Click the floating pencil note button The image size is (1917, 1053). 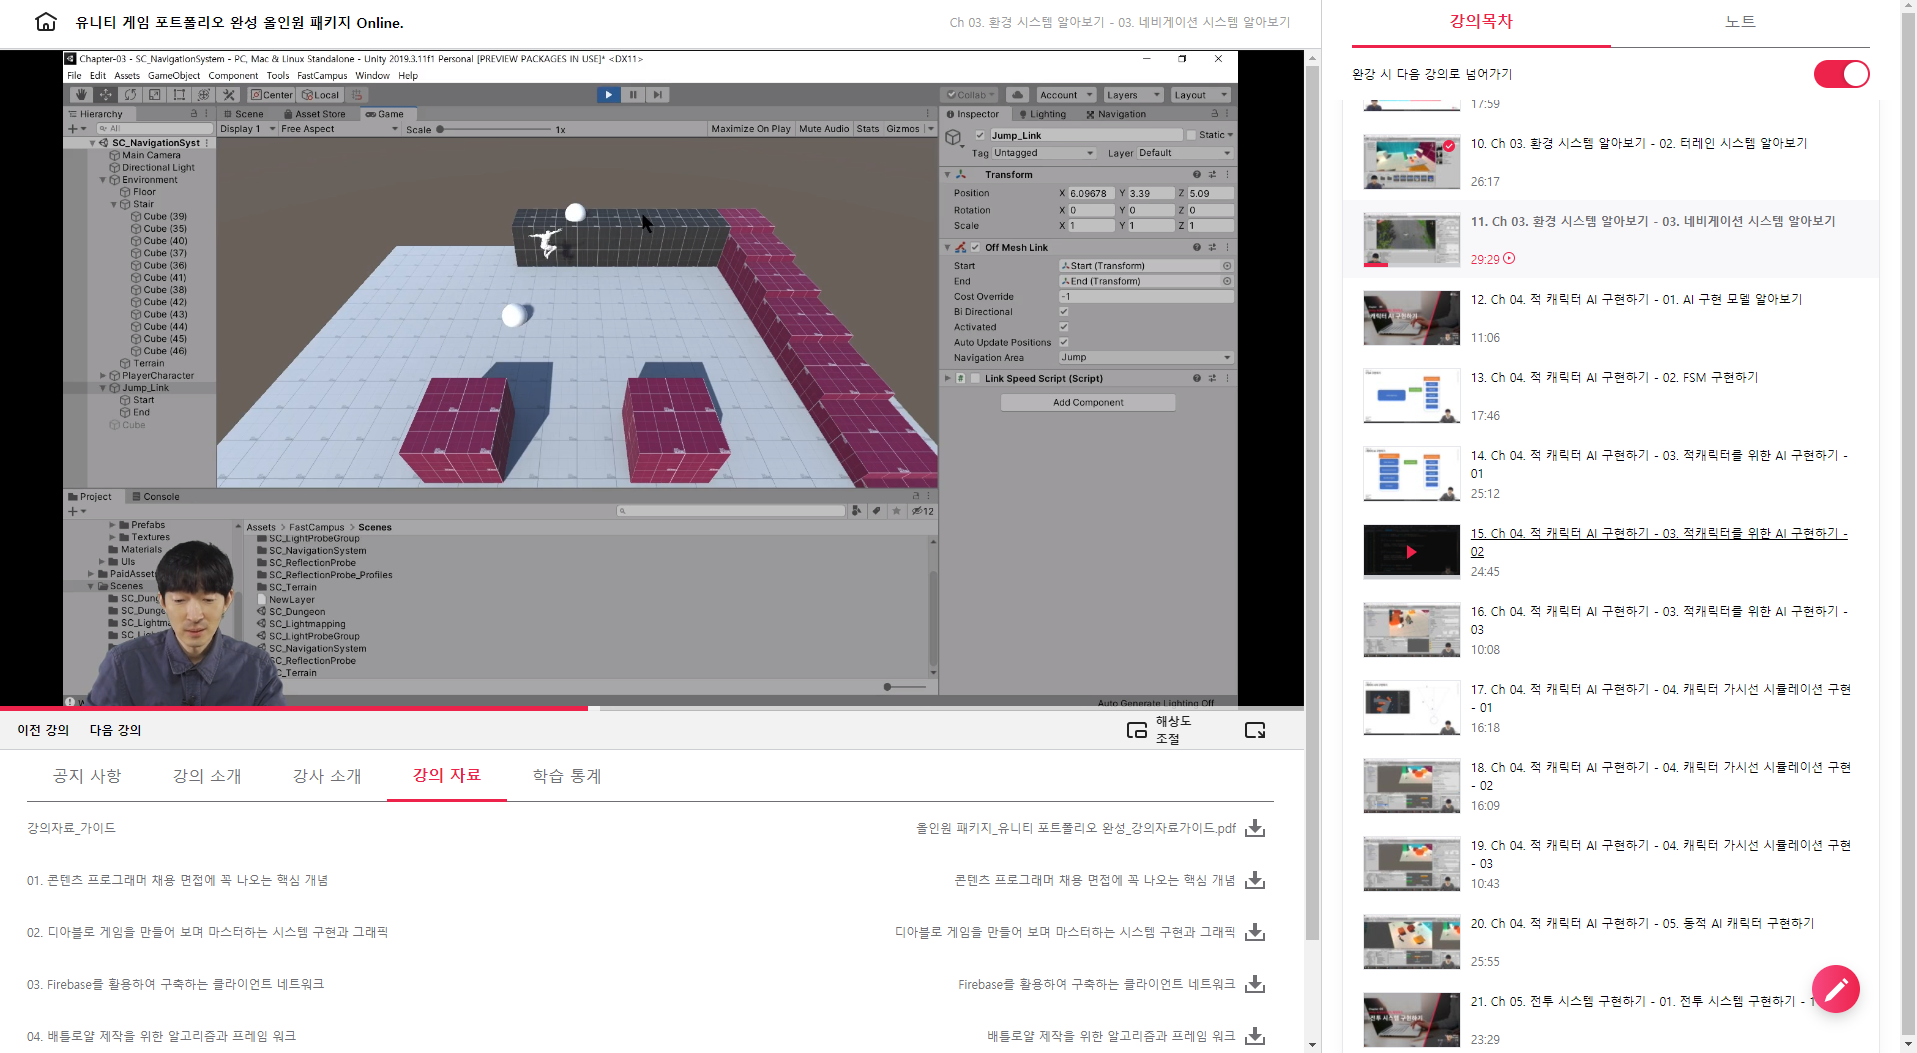point(1836,989)
